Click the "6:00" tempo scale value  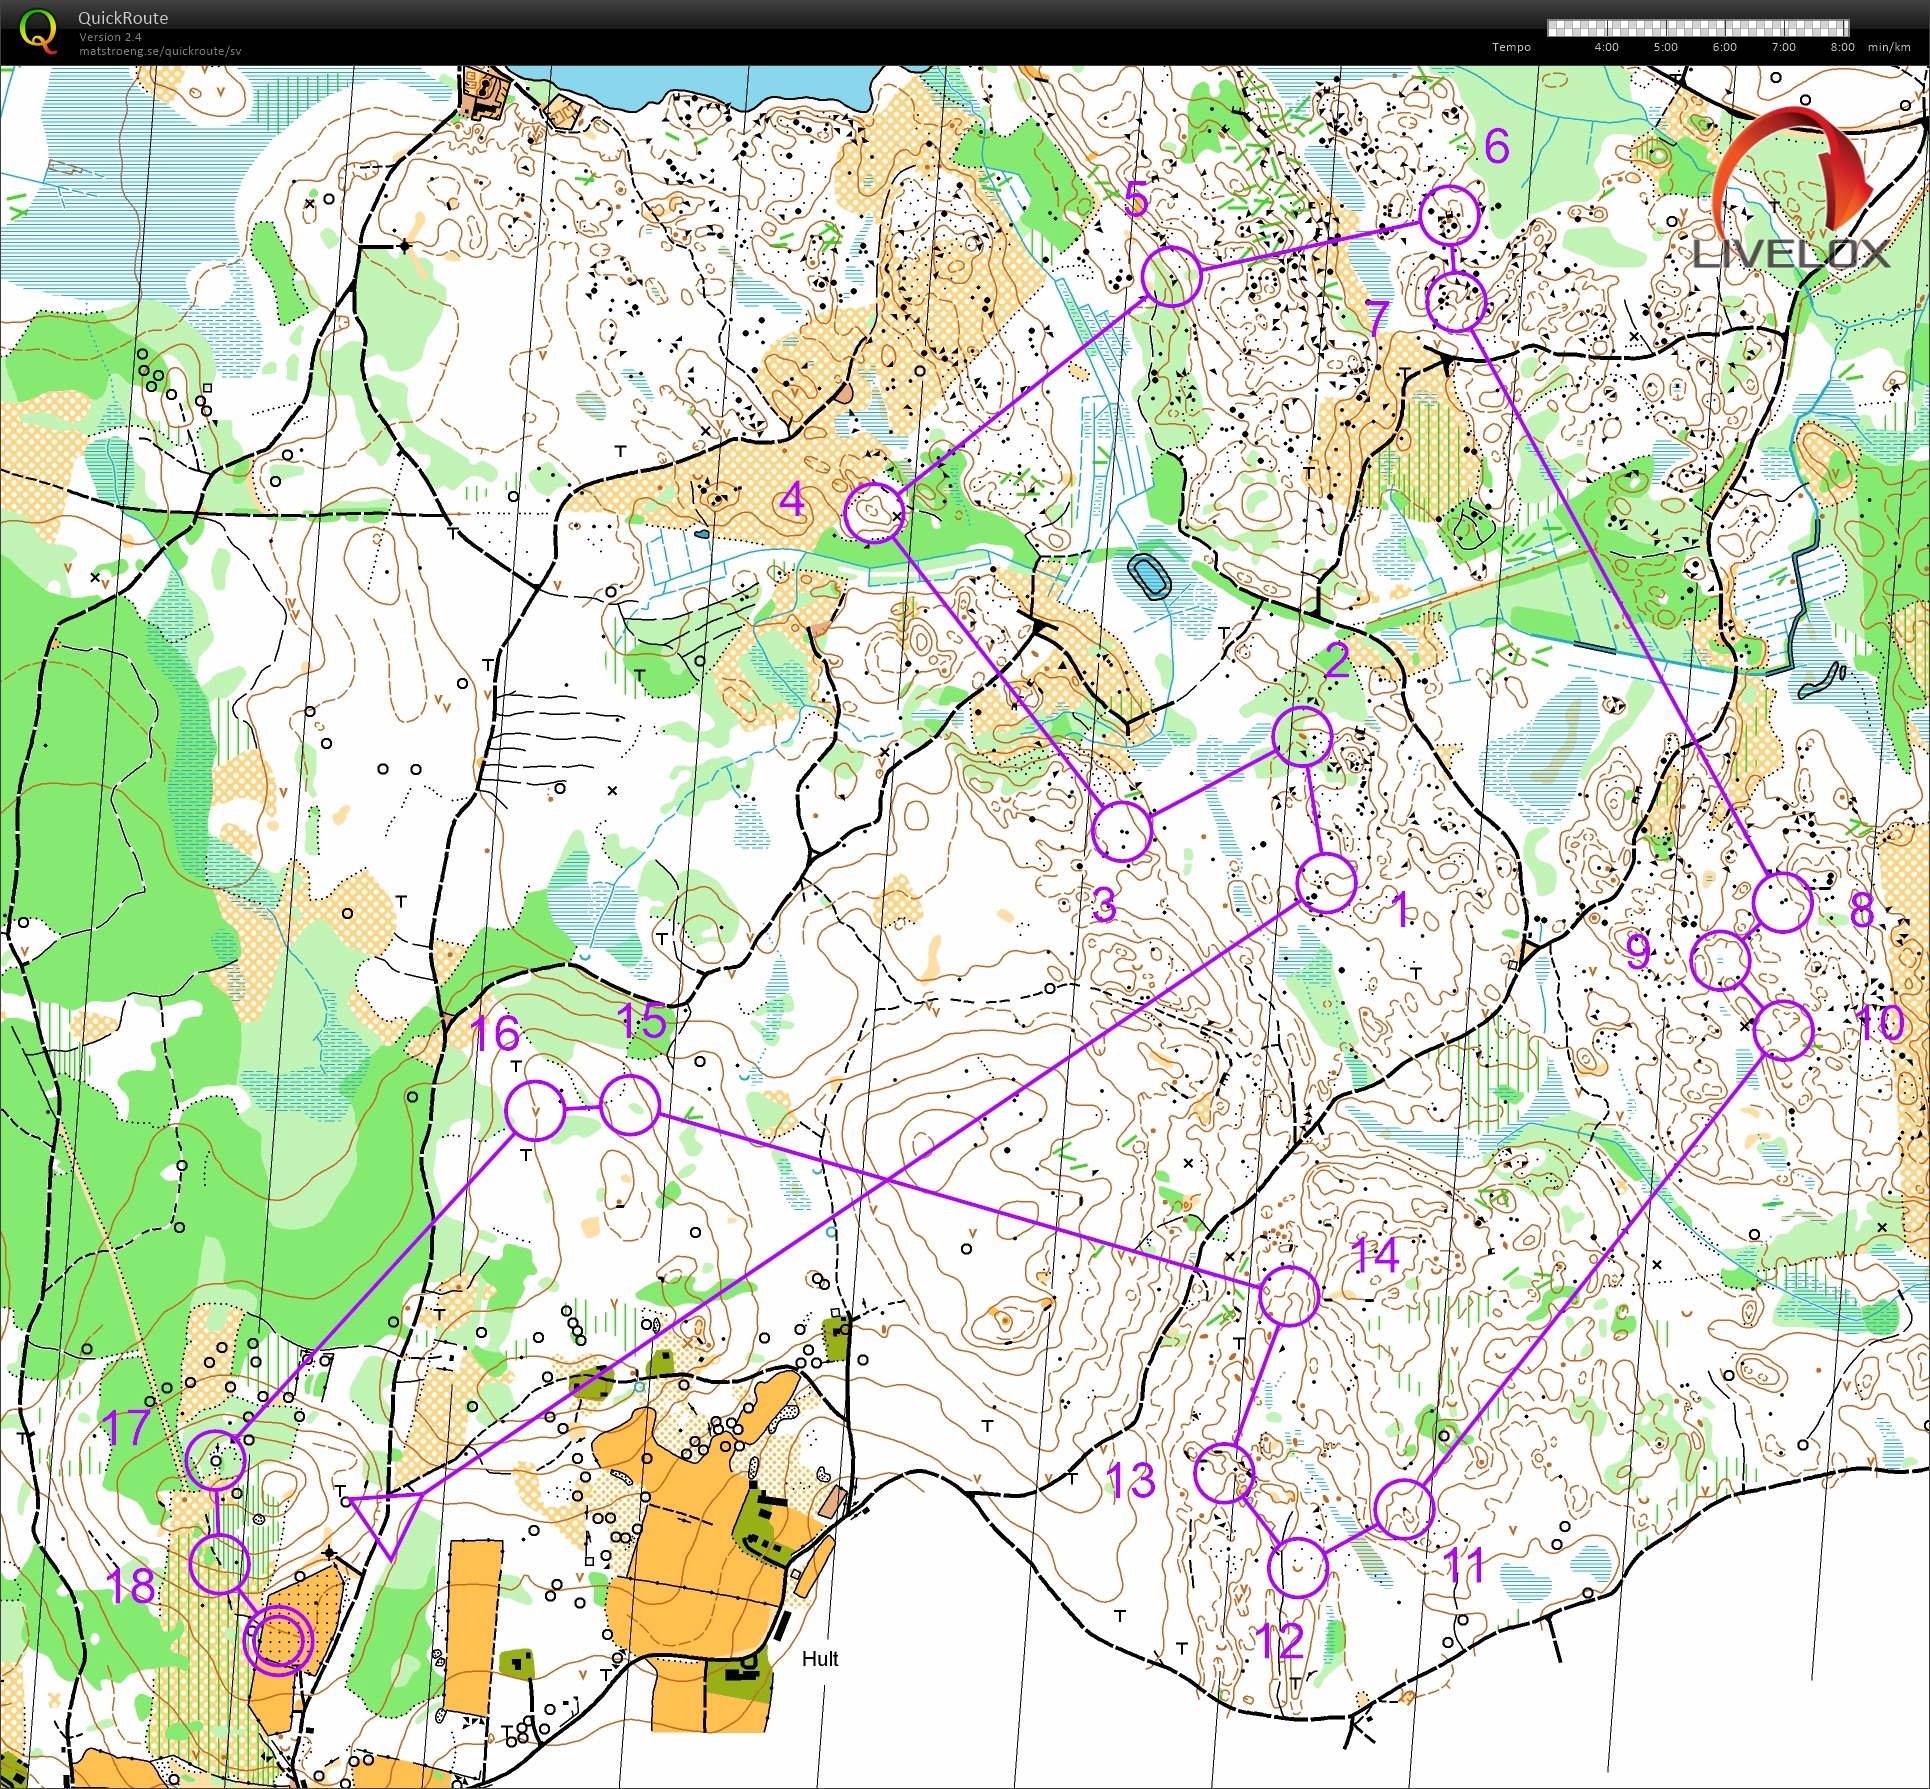pos(1724,47)
